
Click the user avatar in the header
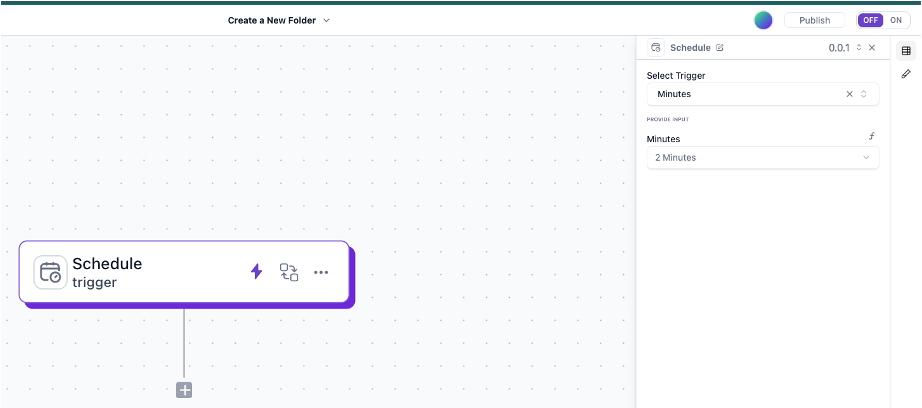click(x=763, y=20)
